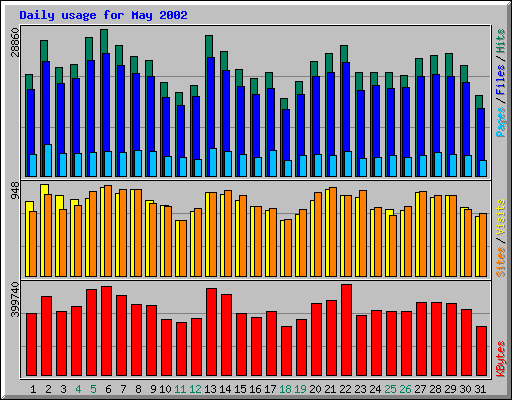Select the blue Files bar for day 18
Screen dimensions: 512x400
pyautogui.click(x=286, y=135)
